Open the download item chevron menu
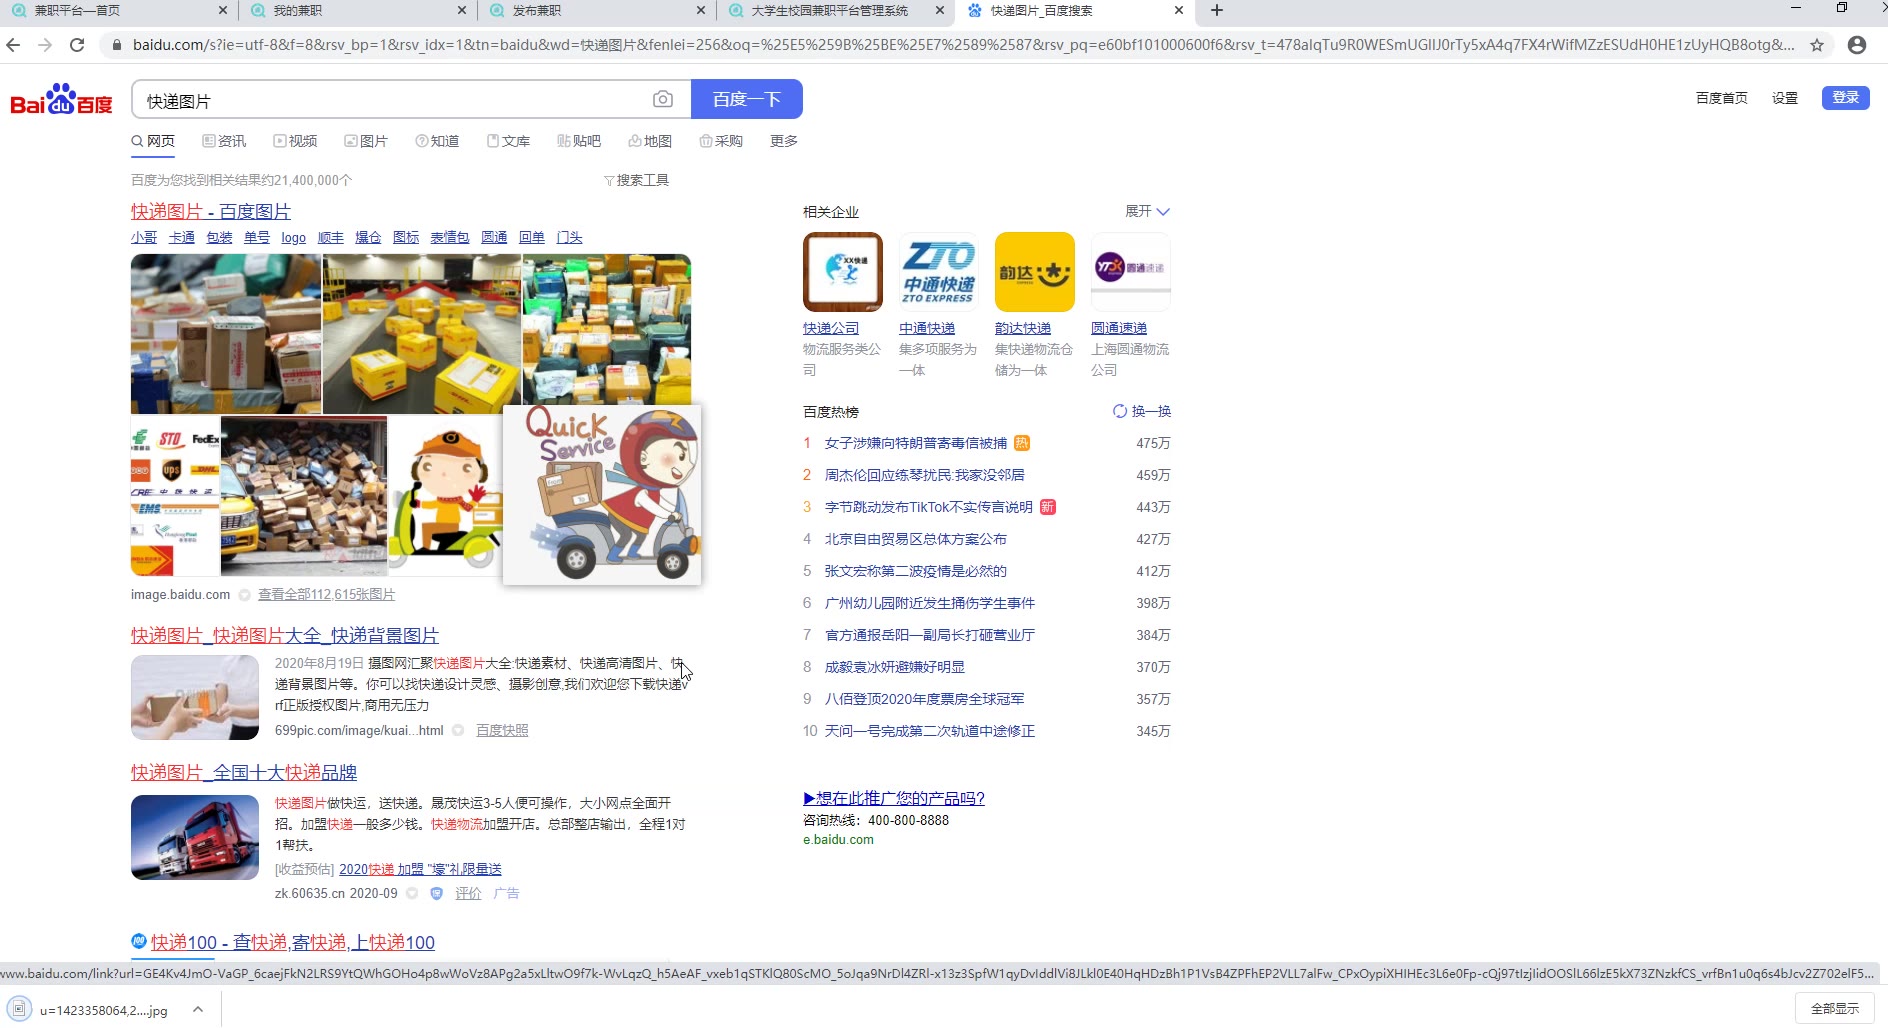 coord(198,1009)
